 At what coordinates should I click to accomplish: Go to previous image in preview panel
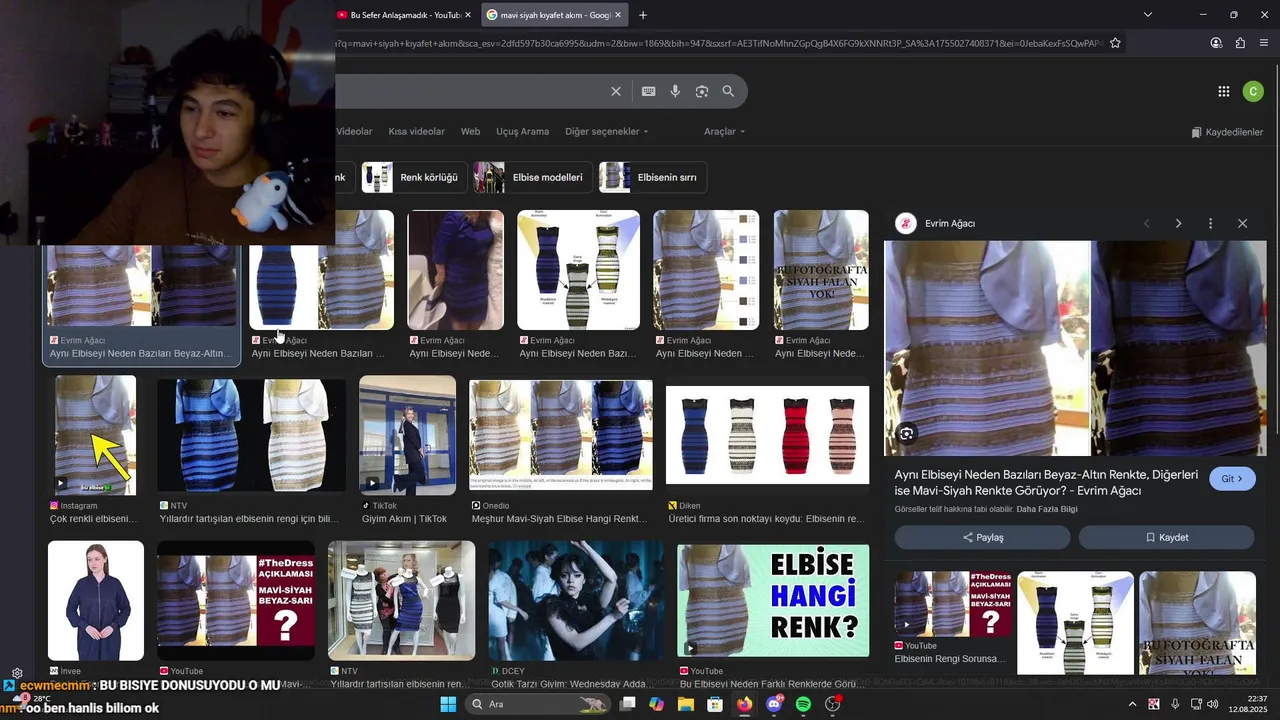click(1146, 223)
